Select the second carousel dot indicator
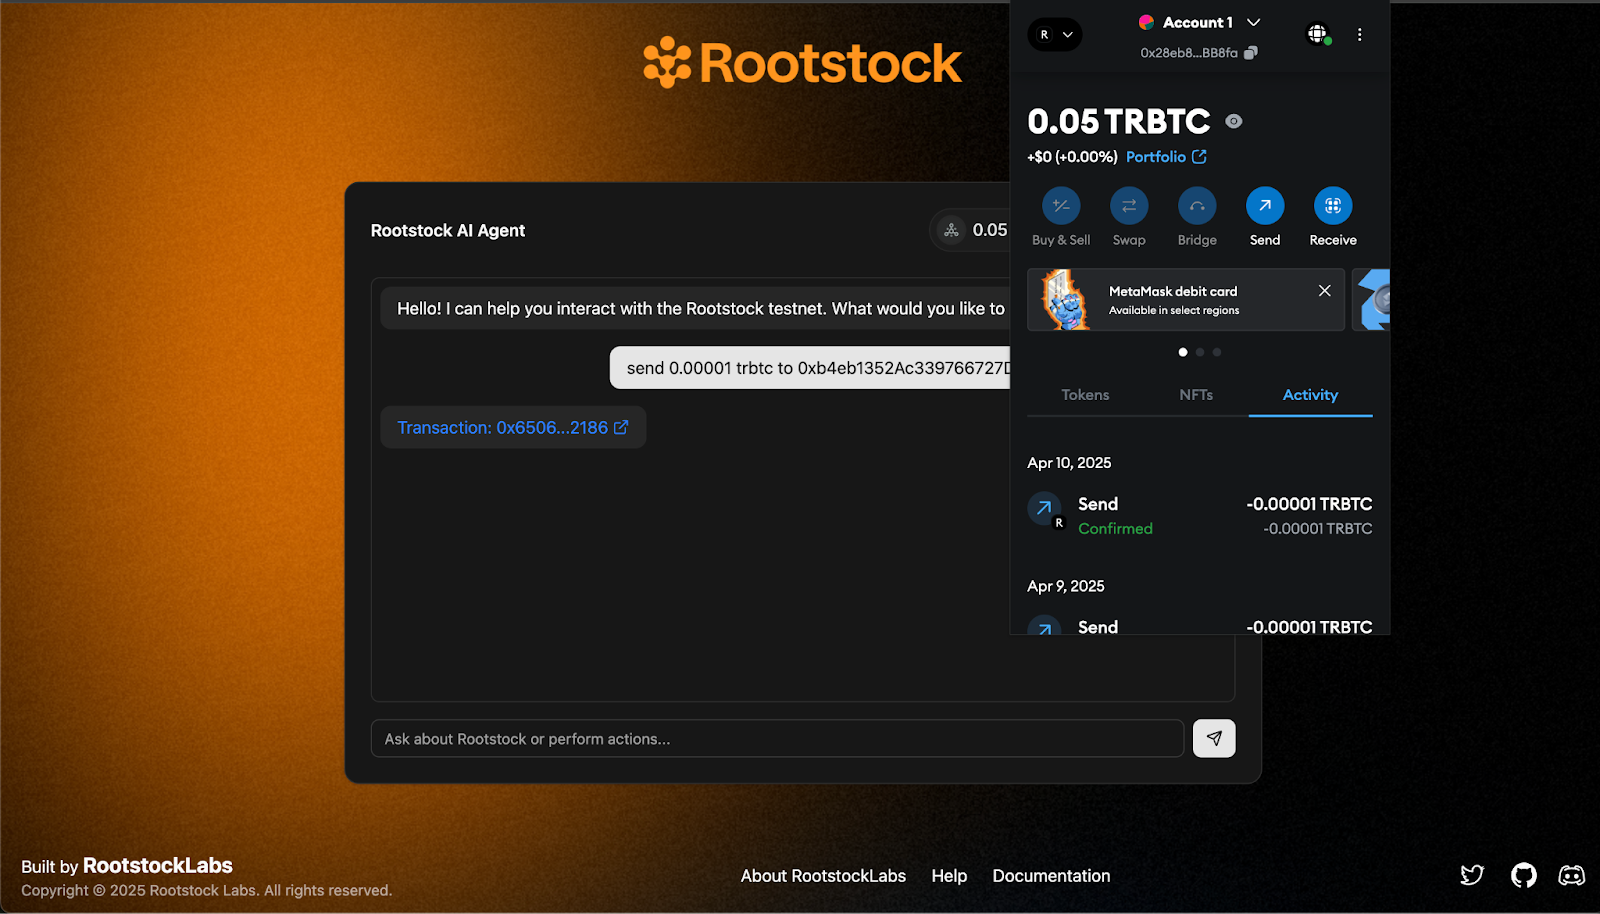This screenshot has height=914, width=1600. pos(1200,352)
